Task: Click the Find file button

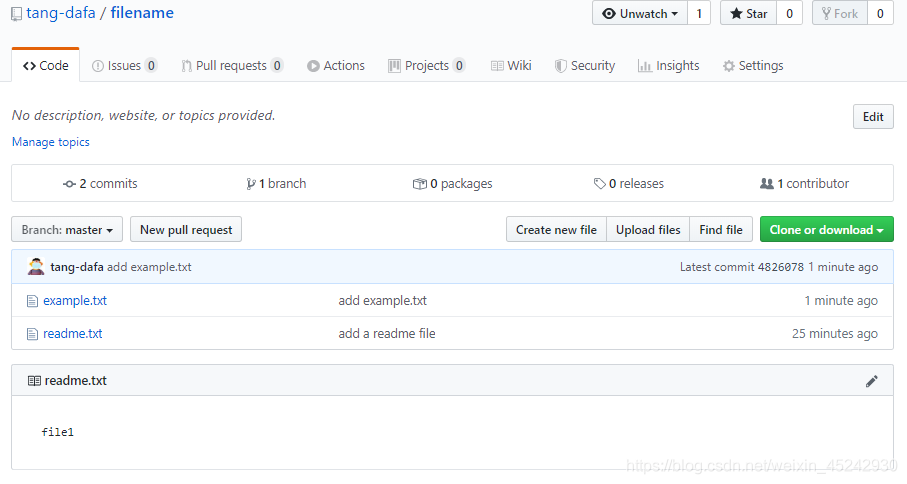Action: click(721, 230)
